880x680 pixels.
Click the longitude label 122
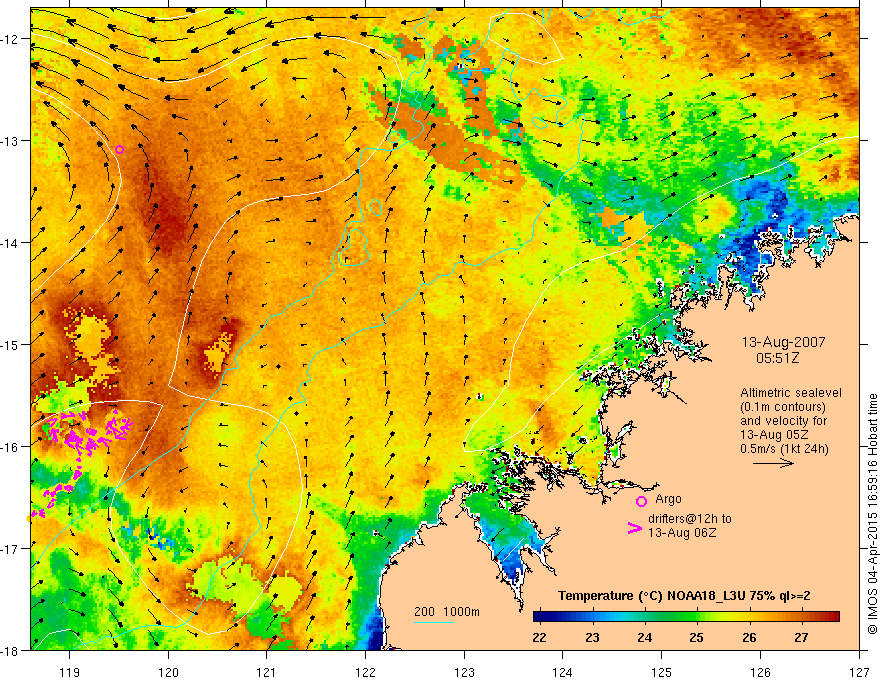(365, 672)
